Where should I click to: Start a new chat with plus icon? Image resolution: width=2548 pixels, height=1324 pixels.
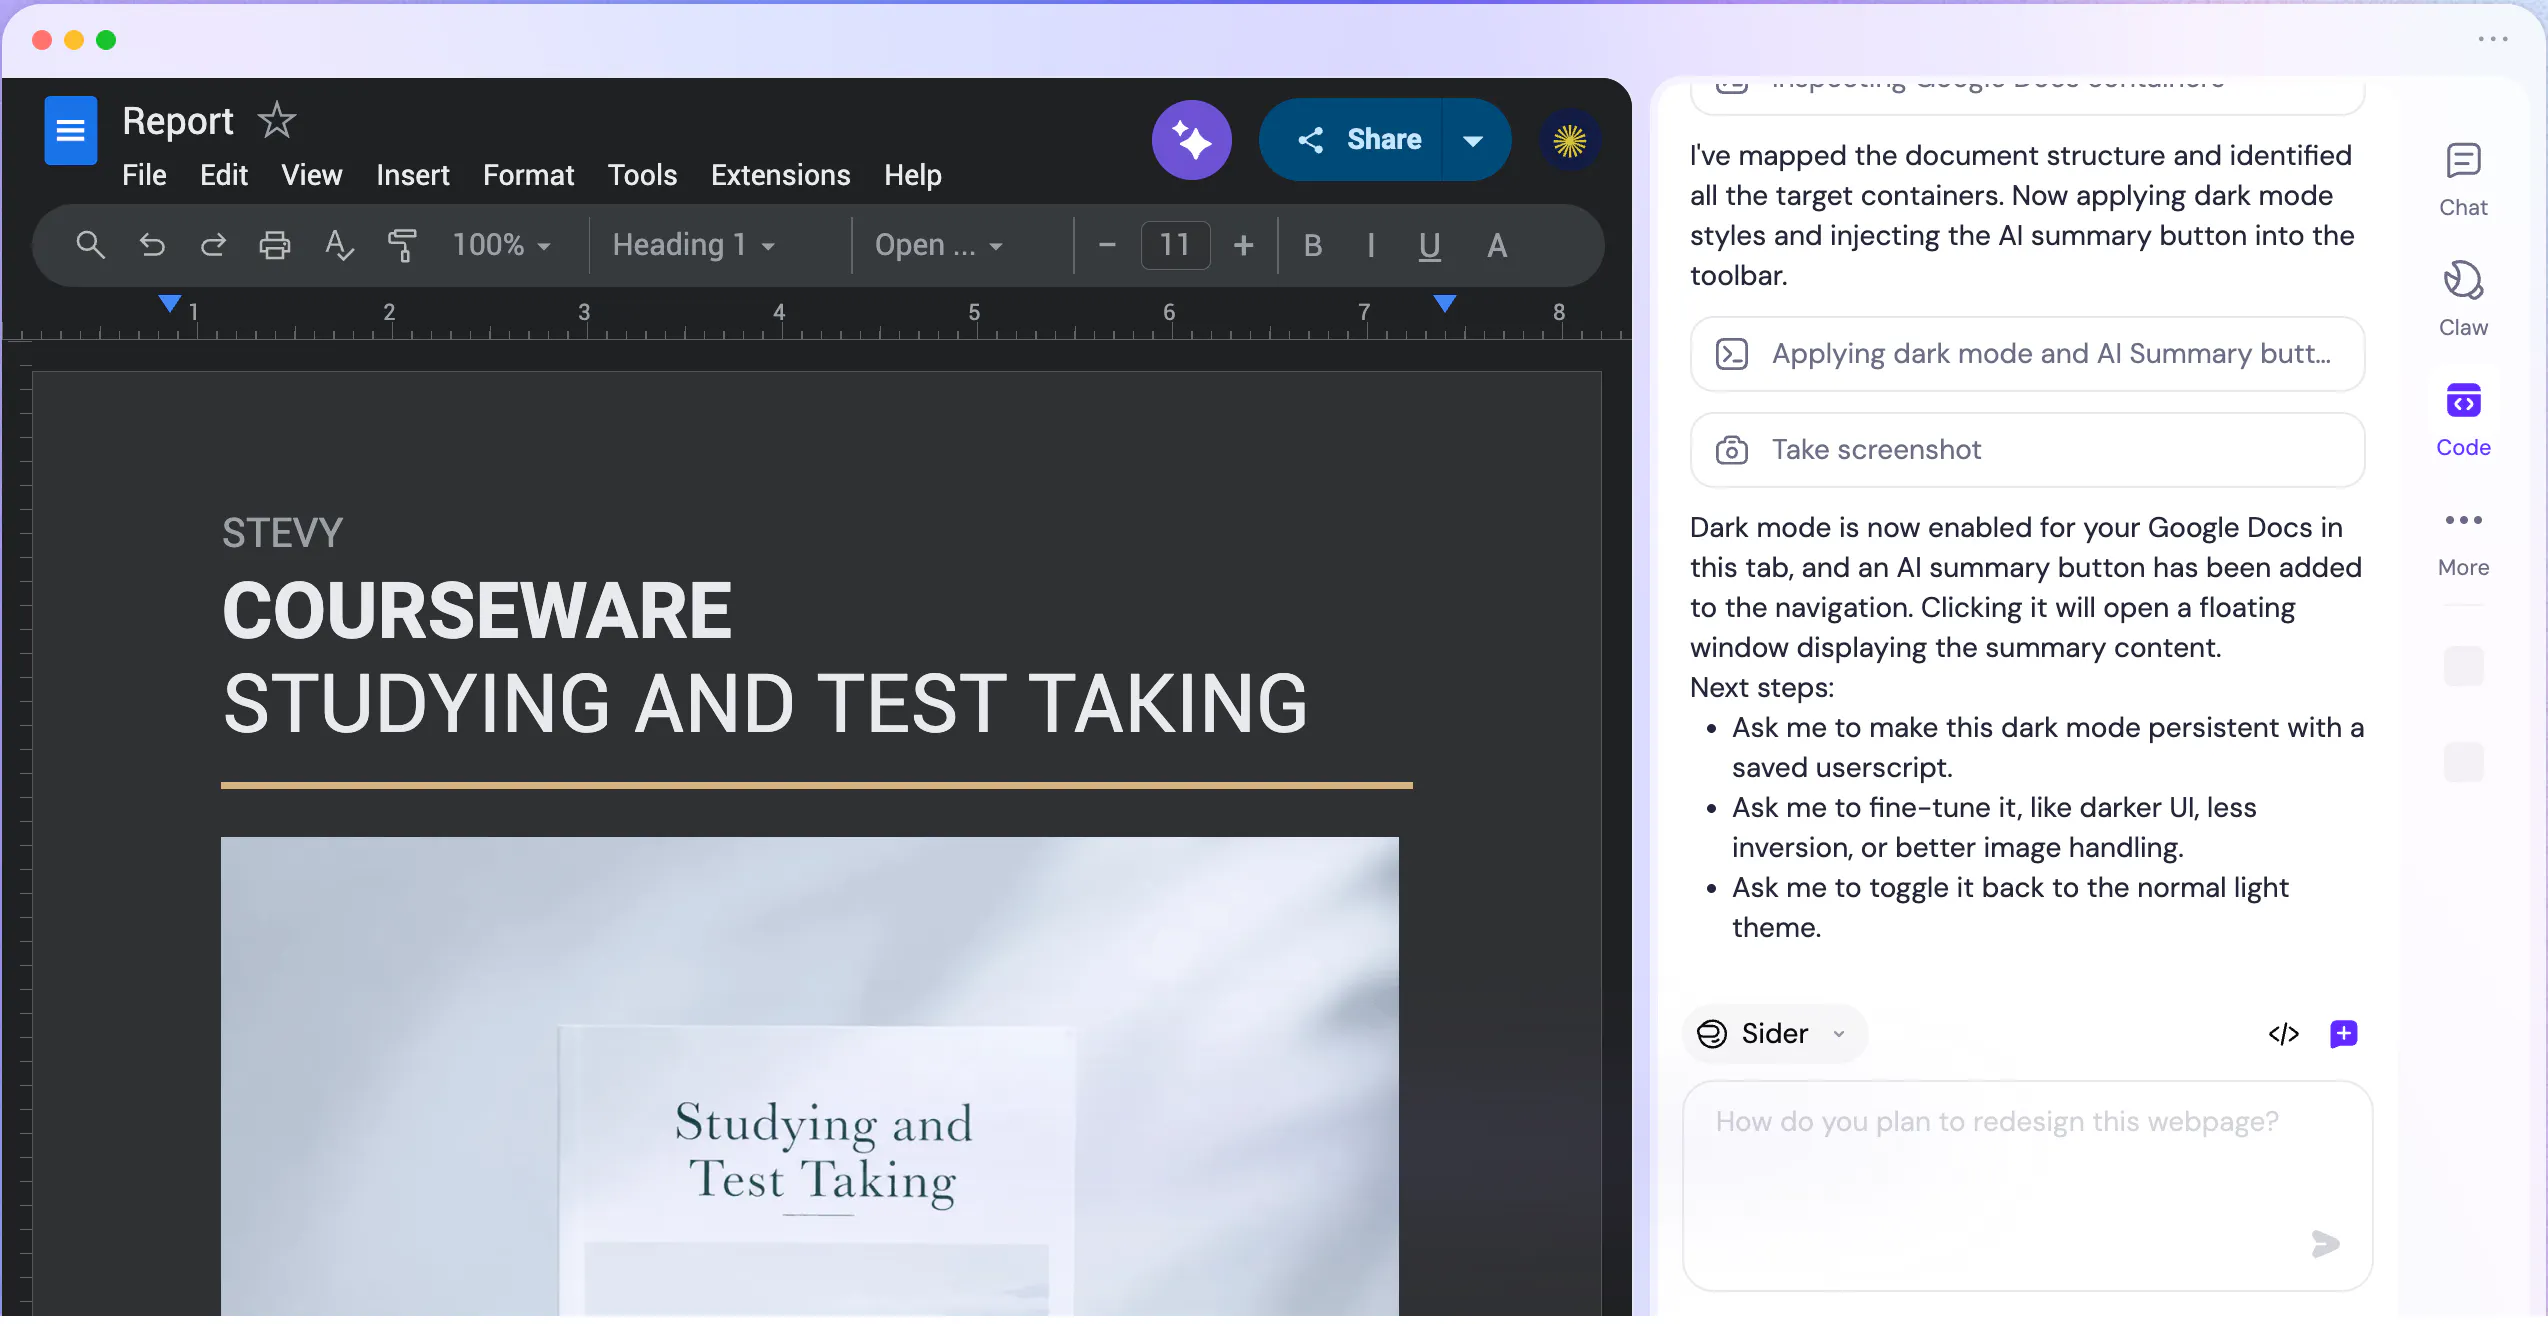point(2343,1034)
